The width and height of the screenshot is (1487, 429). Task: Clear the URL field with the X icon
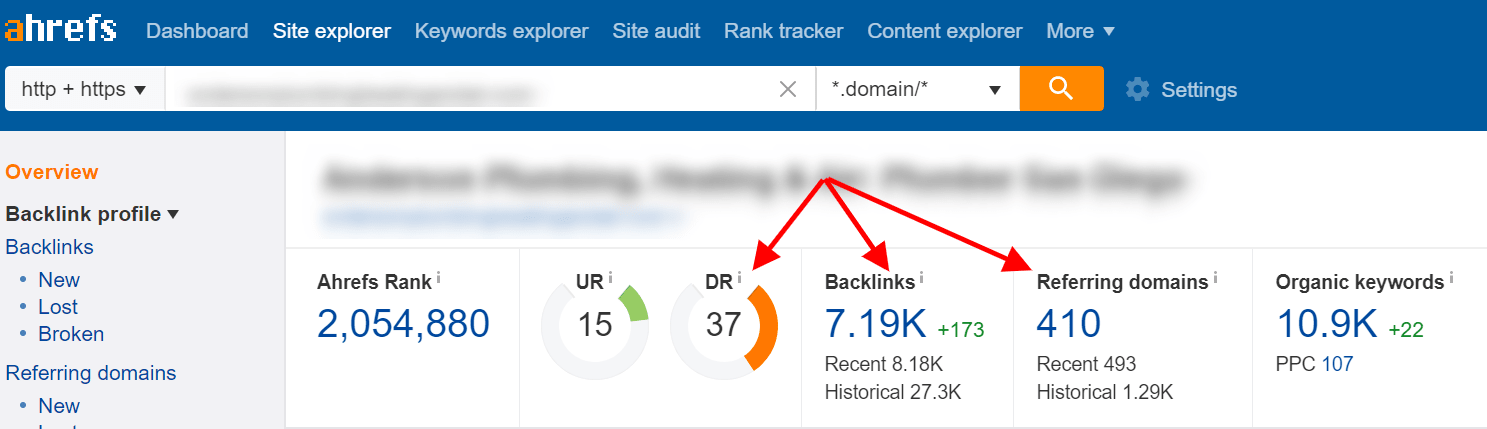[x=788, y=90]
